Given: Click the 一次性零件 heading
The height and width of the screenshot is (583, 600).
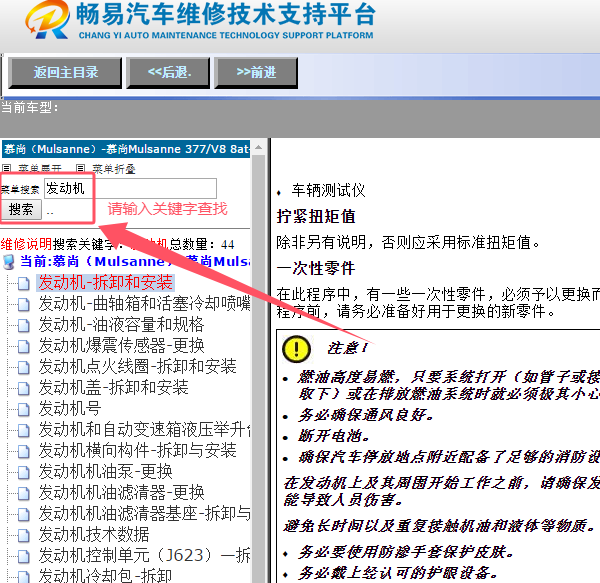Looking at the screenshot, I should (x=316, y=268).
